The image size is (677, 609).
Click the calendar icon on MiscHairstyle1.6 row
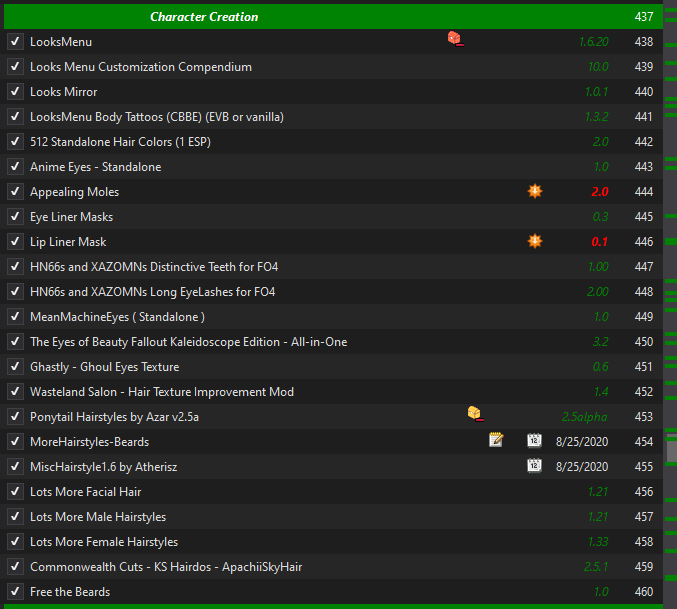pos(534,465)
